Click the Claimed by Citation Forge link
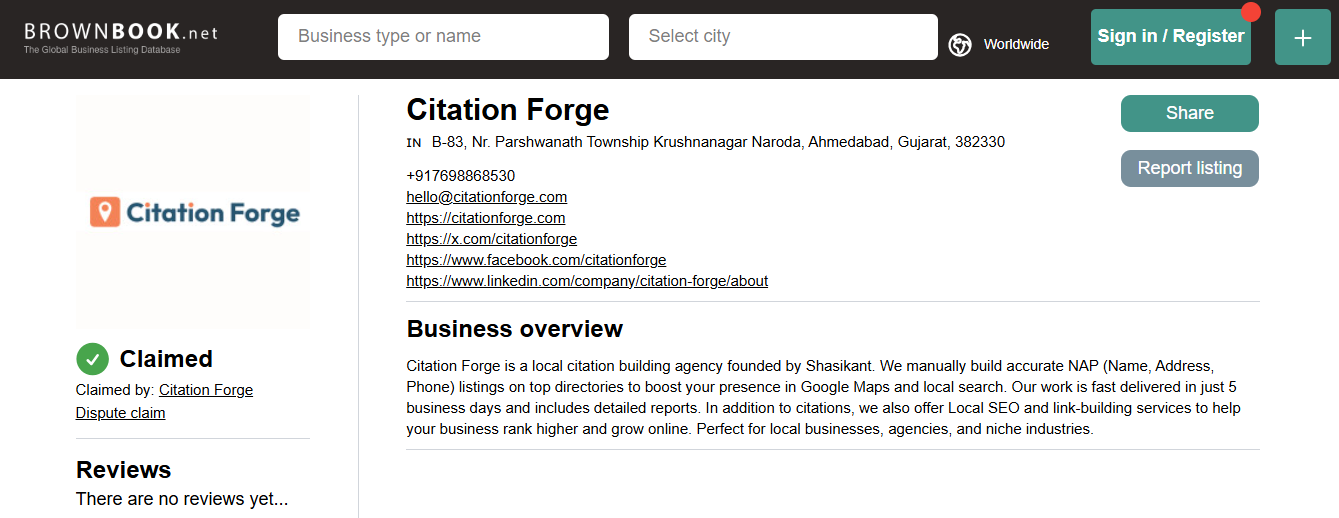Viewport: 1339px width, 518px height. click(206, 390)
